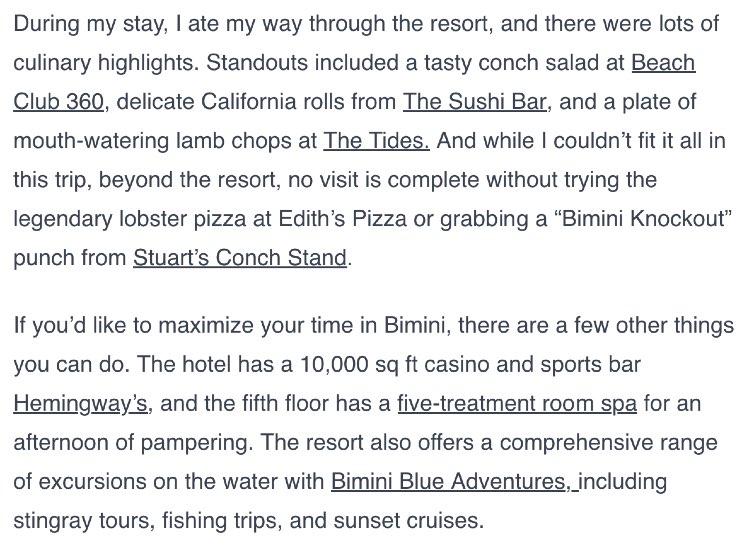Follow the Hemingway's sports bar link
Image resolution: width=754 pixels, height=548 pixels.
point(80,404)
